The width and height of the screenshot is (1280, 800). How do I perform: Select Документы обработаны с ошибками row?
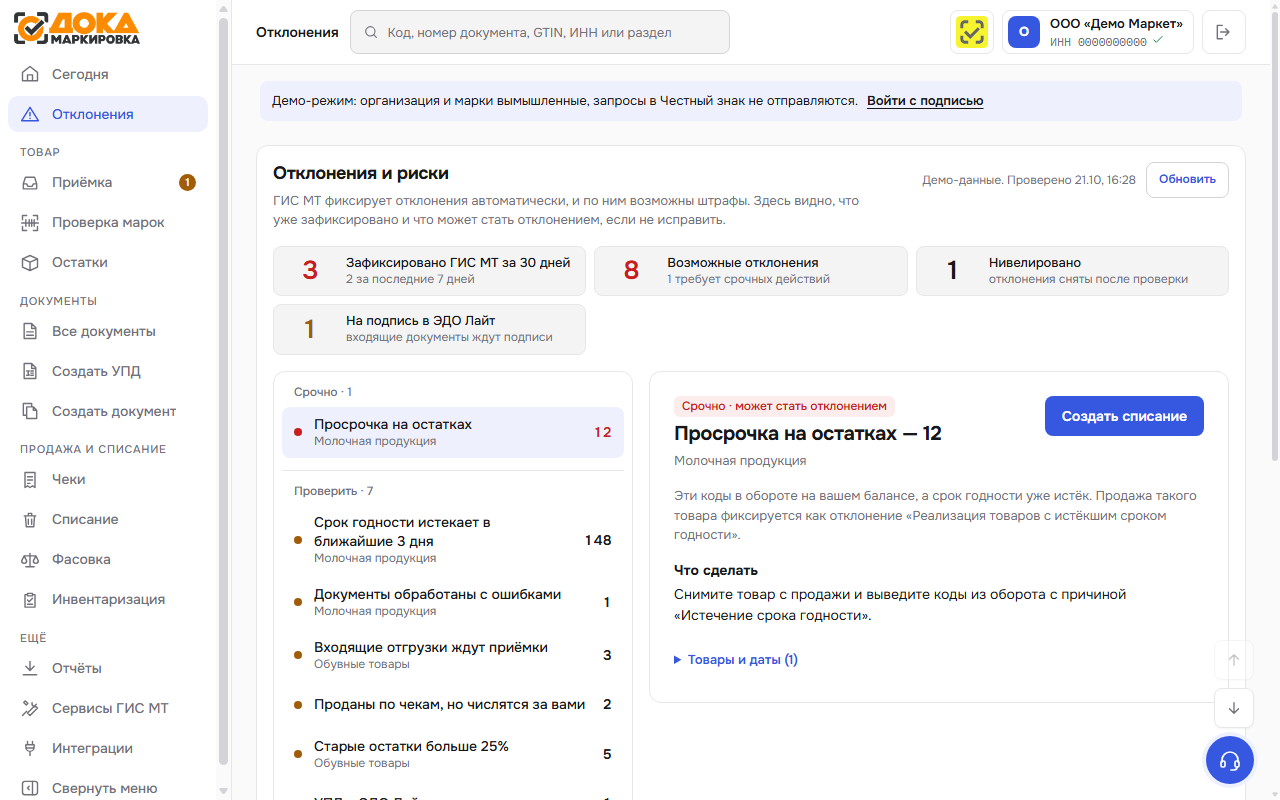pyautogui.click(x=453, y=602)
